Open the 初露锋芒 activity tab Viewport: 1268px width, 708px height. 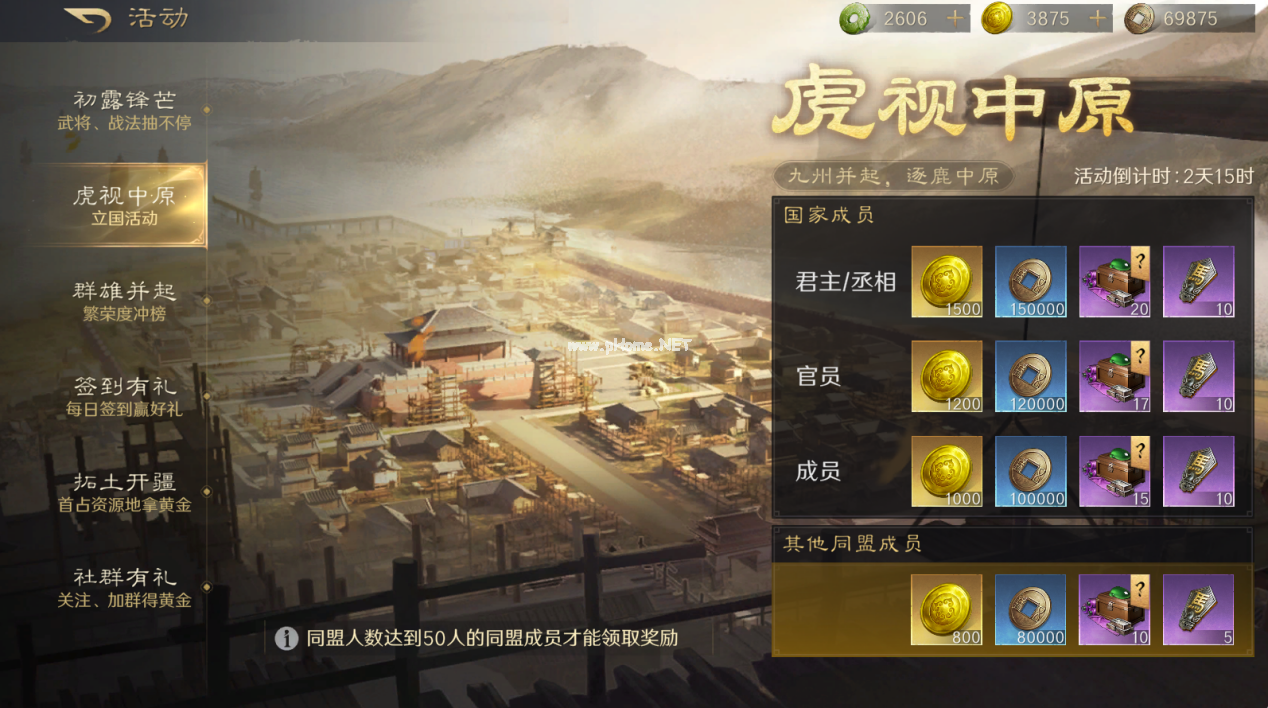[124, 110]
